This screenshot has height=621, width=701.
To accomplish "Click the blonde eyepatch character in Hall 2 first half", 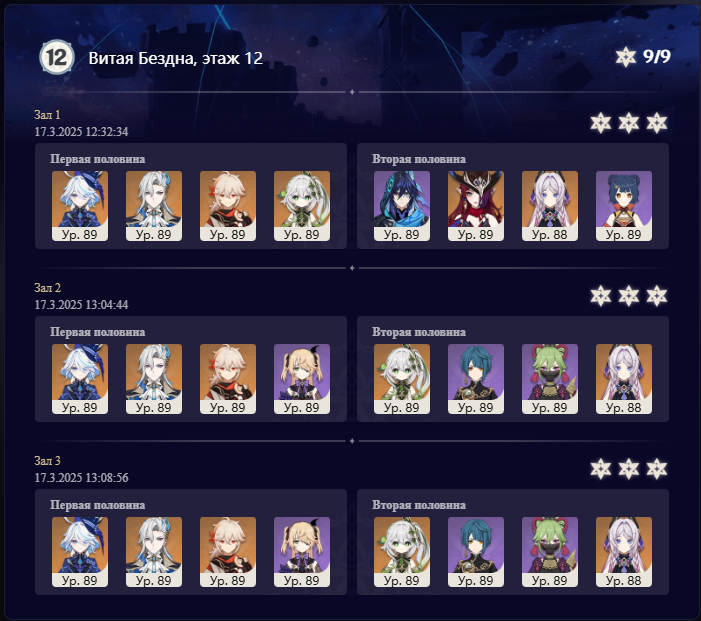I will click(302, 379).
